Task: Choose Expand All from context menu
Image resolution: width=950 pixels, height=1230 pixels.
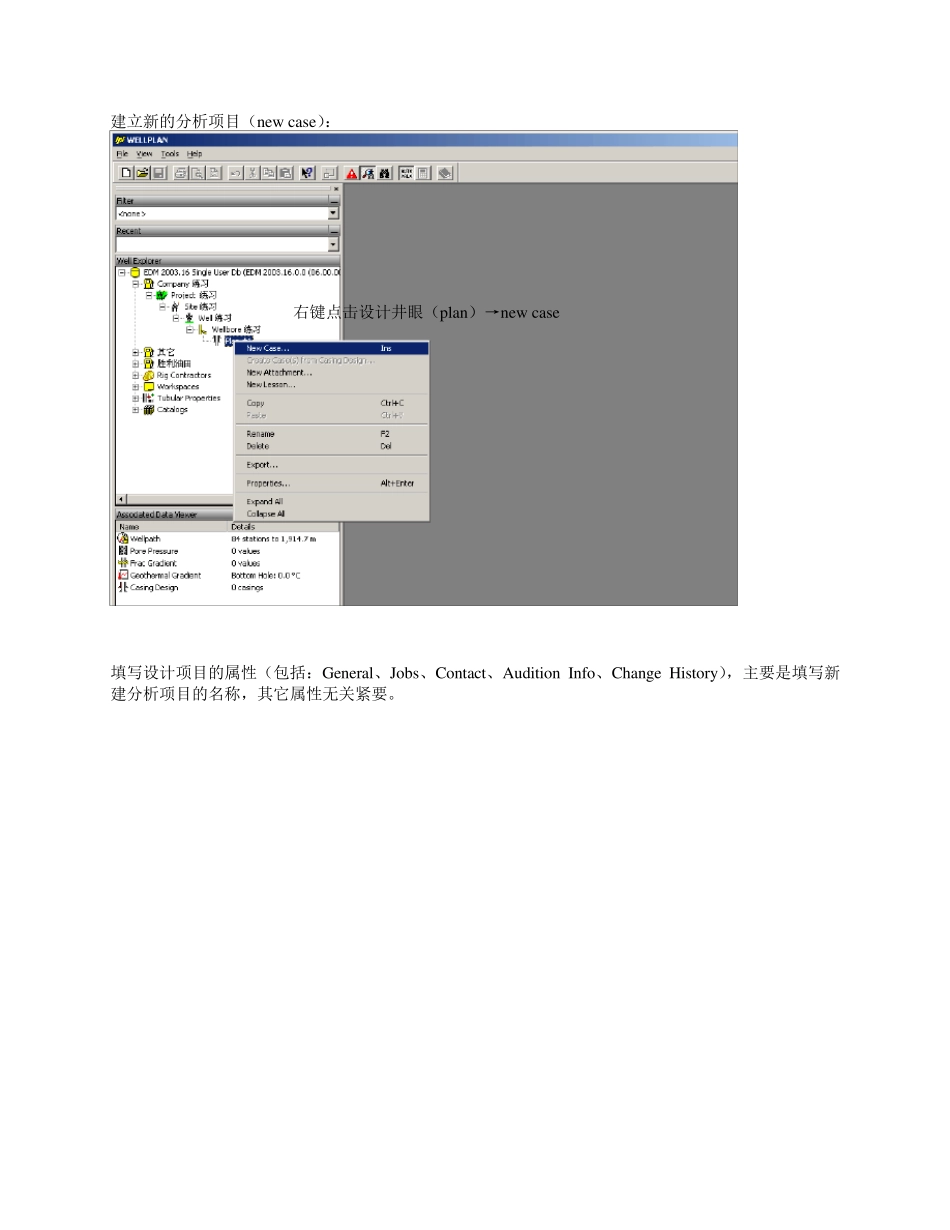Action: click(x=331, y=502)
